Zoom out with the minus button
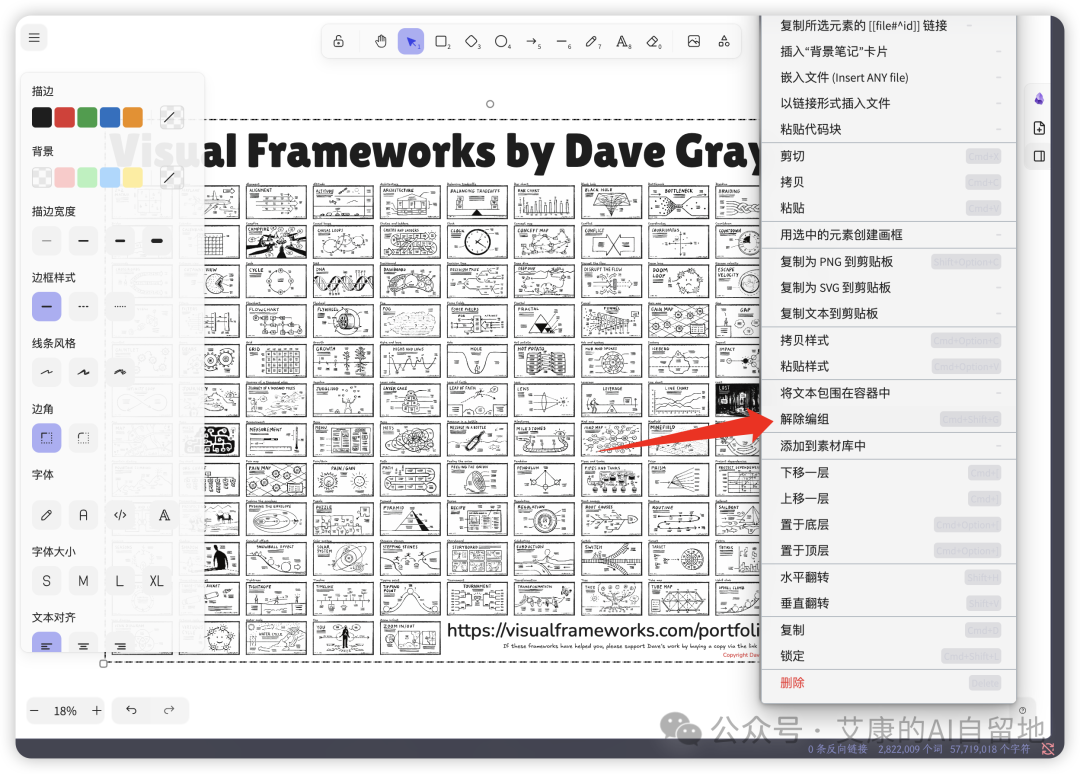Image resolution: width=1080 pixels, height=774 pixels. coord(34,710)
